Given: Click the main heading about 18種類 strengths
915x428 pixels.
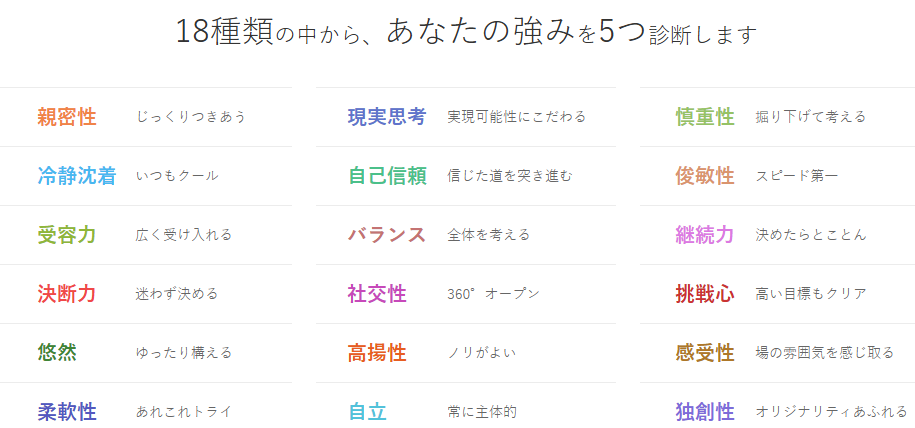Looking at the screenshot, I should tap(465, 32).
